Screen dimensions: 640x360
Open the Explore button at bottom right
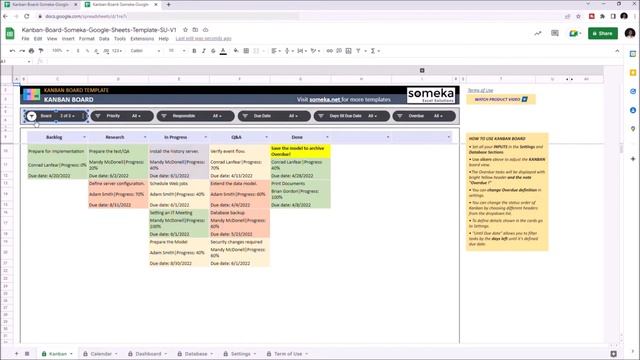(613, 354)
